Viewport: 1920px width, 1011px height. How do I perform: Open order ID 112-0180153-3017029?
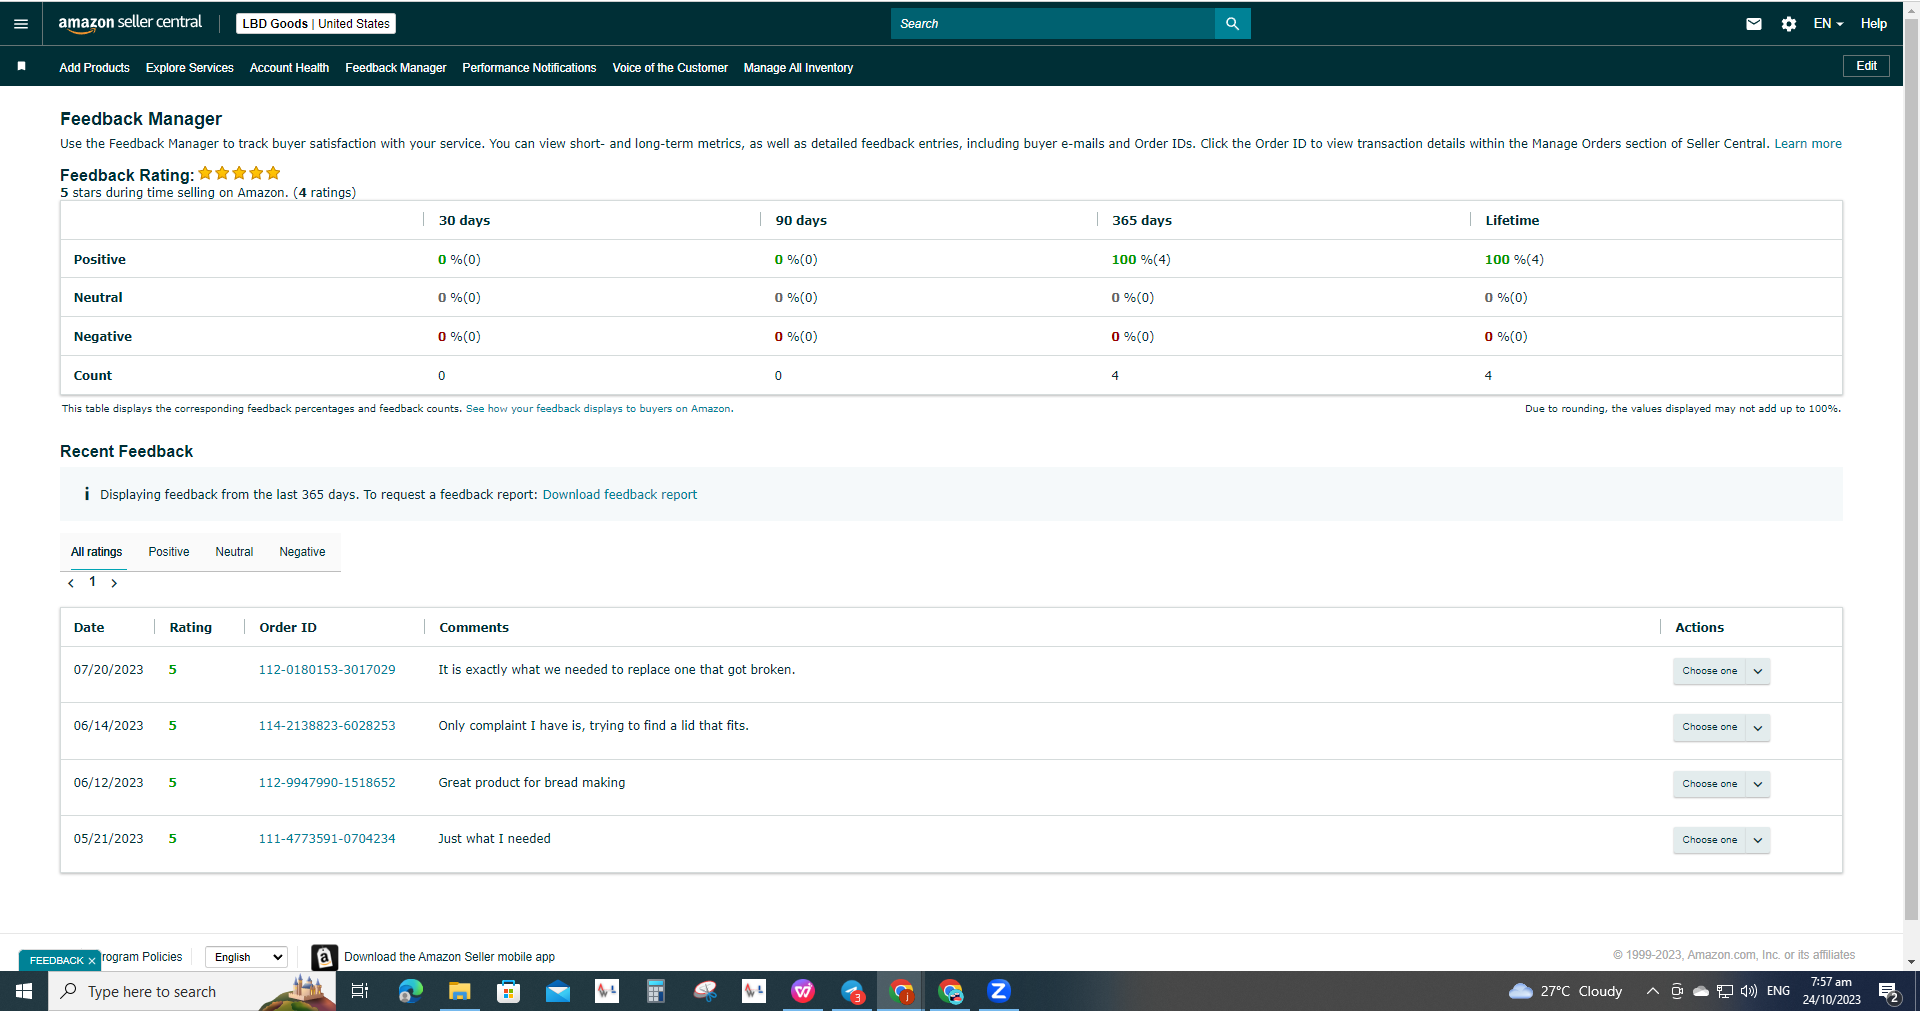[x=327, y=670]
